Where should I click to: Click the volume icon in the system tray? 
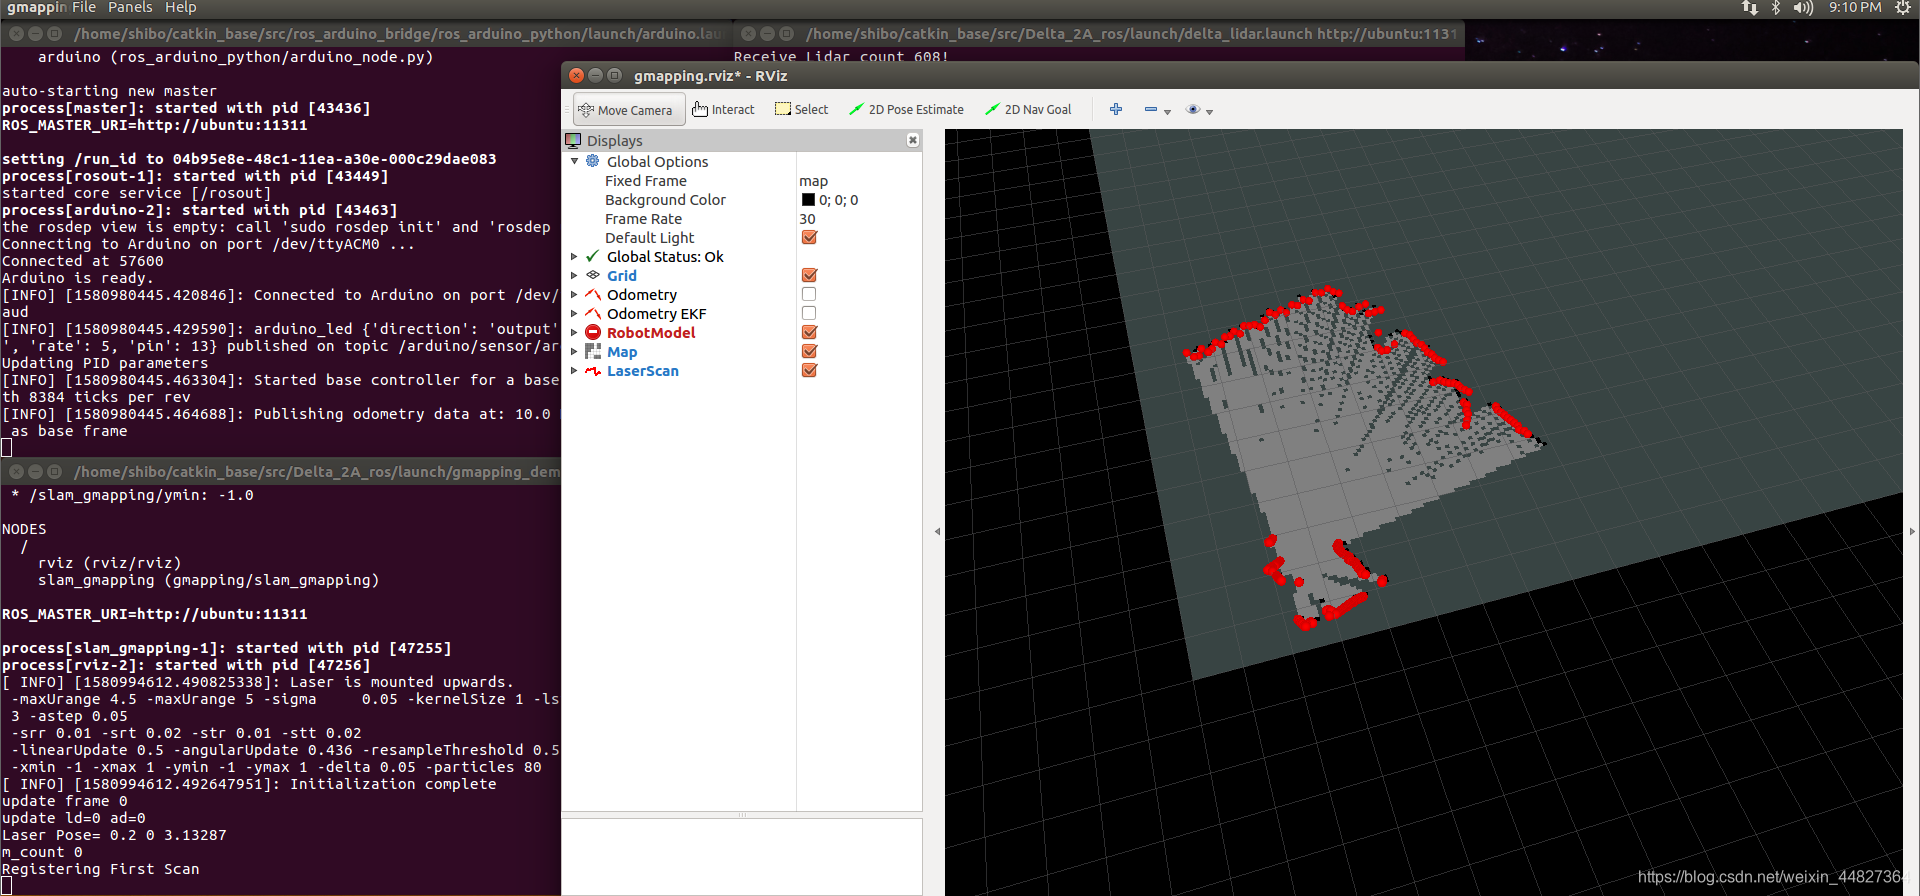1803,8
